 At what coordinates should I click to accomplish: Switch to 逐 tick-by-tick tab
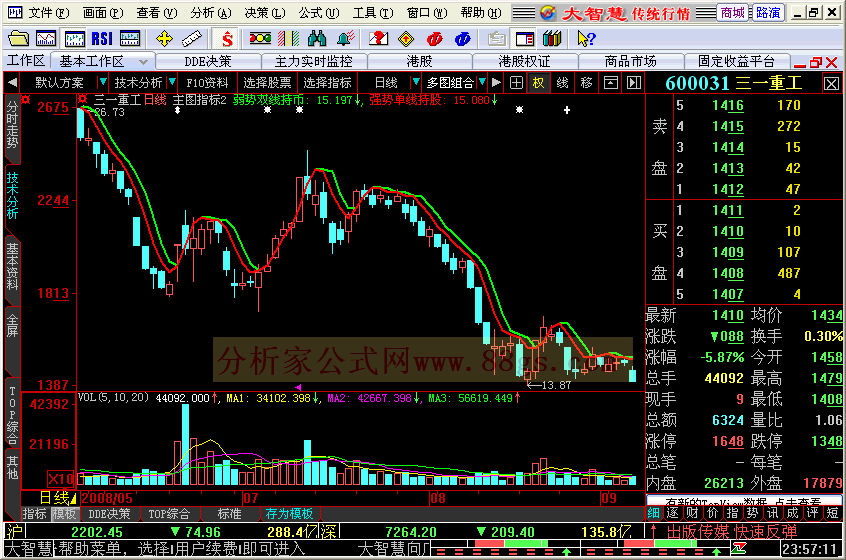pos(672,513)
